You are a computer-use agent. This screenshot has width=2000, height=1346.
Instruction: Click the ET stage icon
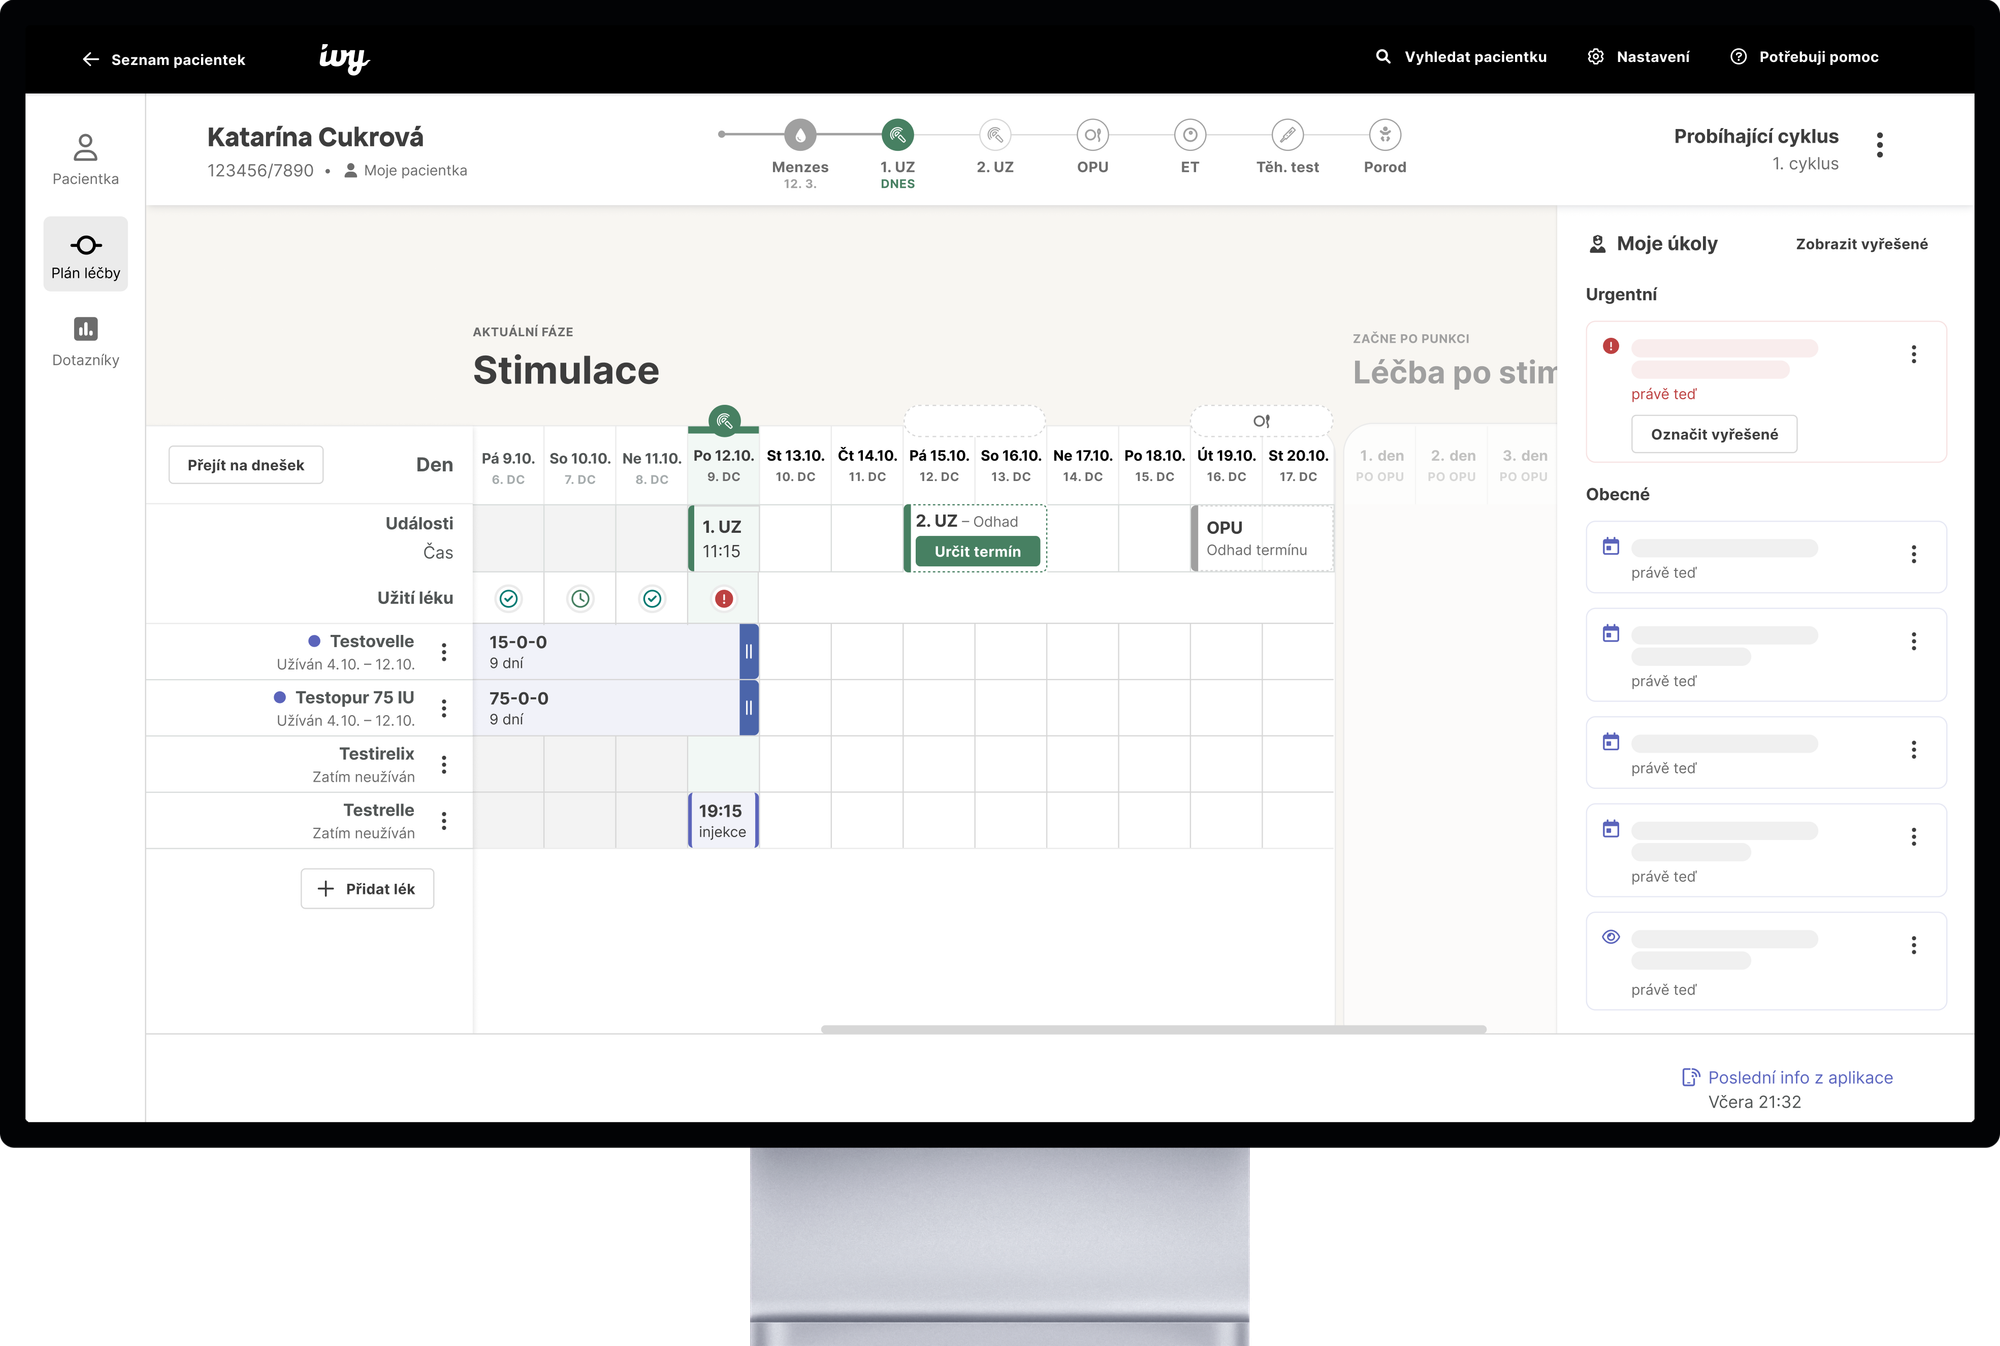(x=1190, y=135)
